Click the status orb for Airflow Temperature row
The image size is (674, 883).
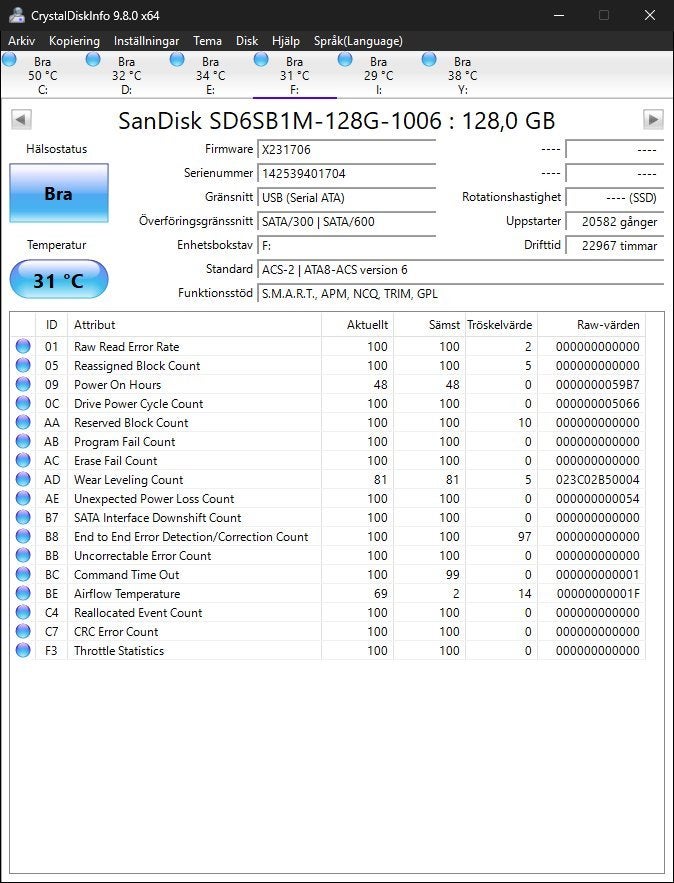[23, 594]
